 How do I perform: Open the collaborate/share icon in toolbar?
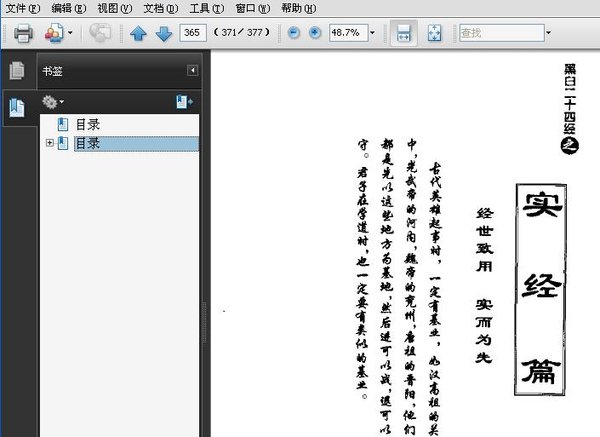point(54,33)
